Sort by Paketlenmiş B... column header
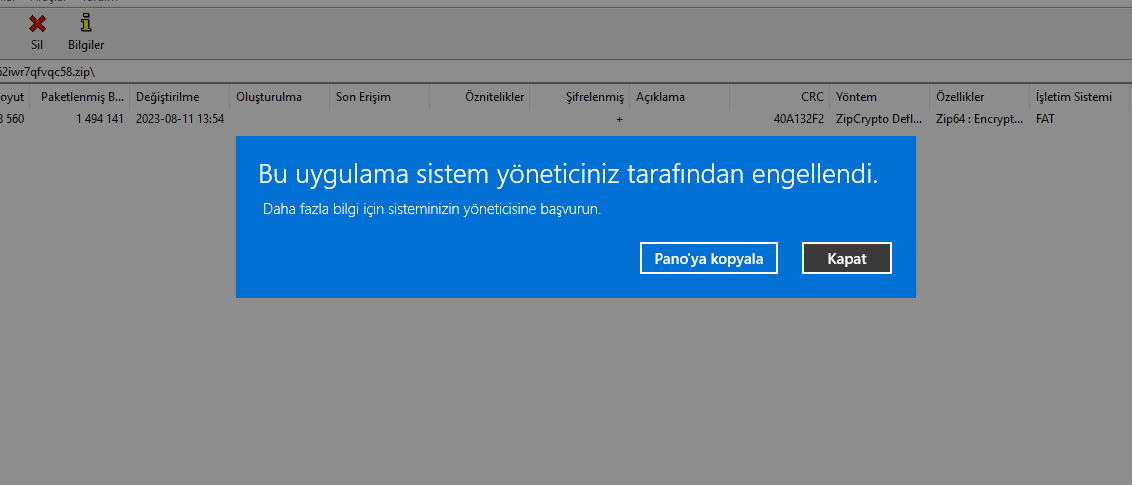This screenshot has height=485, width=1132. (80, 97)
